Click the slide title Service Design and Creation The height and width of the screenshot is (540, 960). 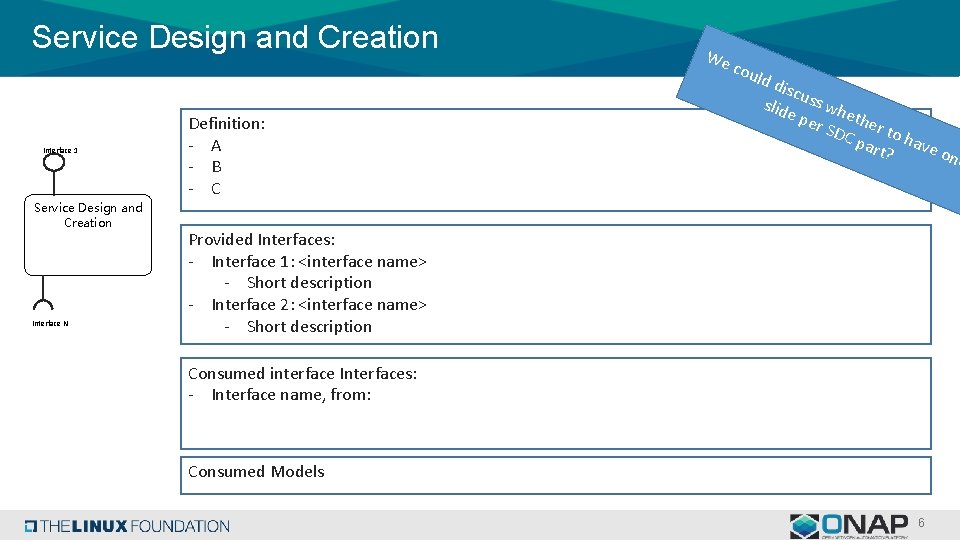(x=235, y=37)
